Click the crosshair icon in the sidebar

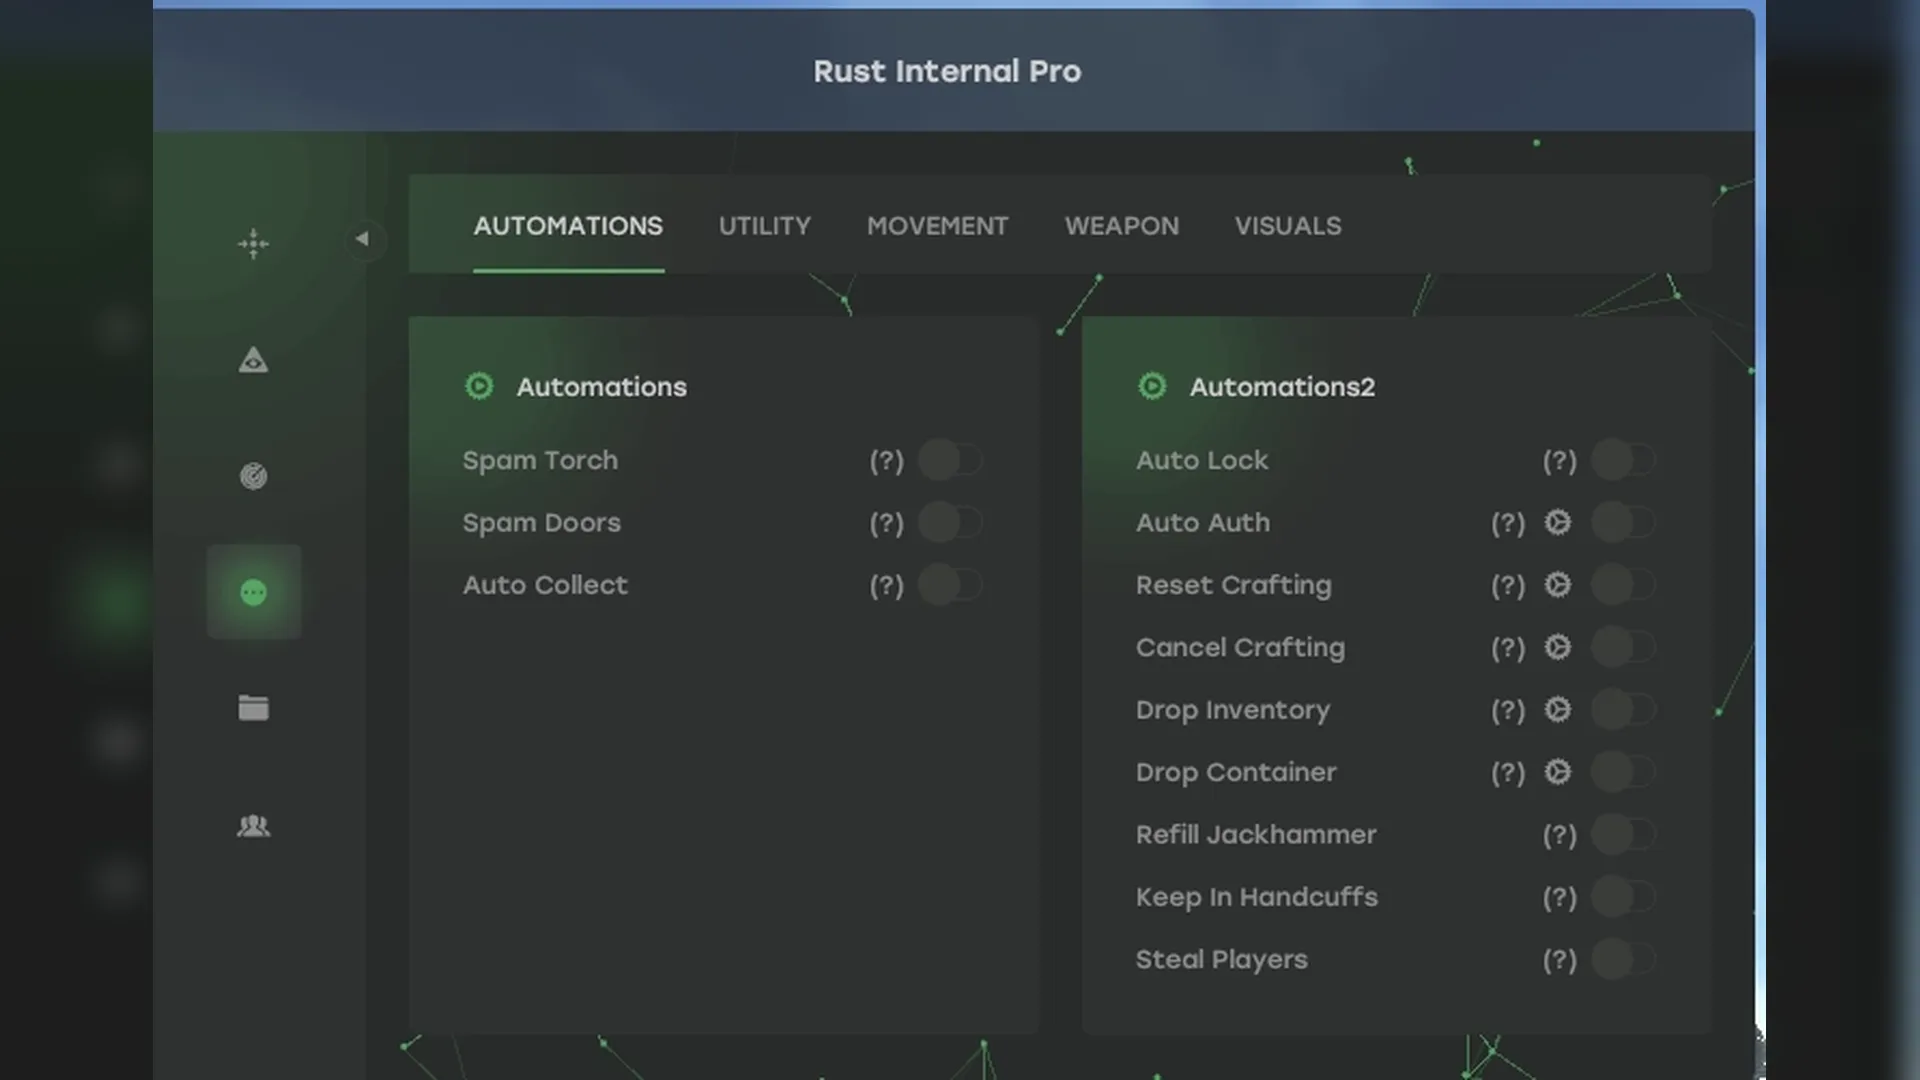point(253,243)
